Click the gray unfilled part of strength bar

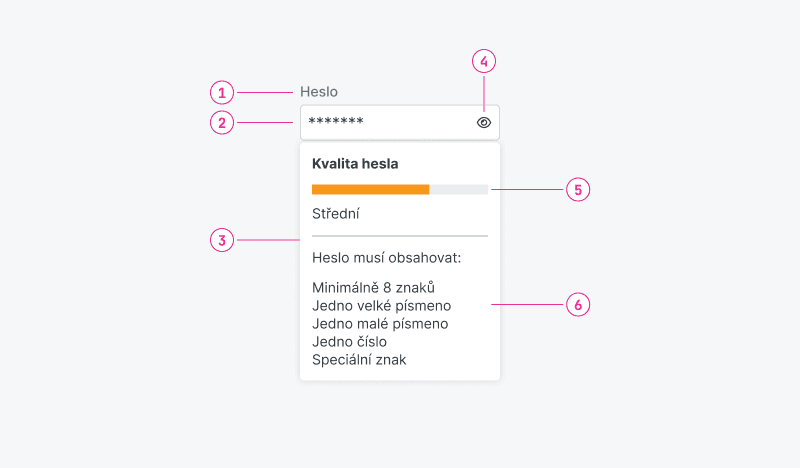tap(459, 189)
